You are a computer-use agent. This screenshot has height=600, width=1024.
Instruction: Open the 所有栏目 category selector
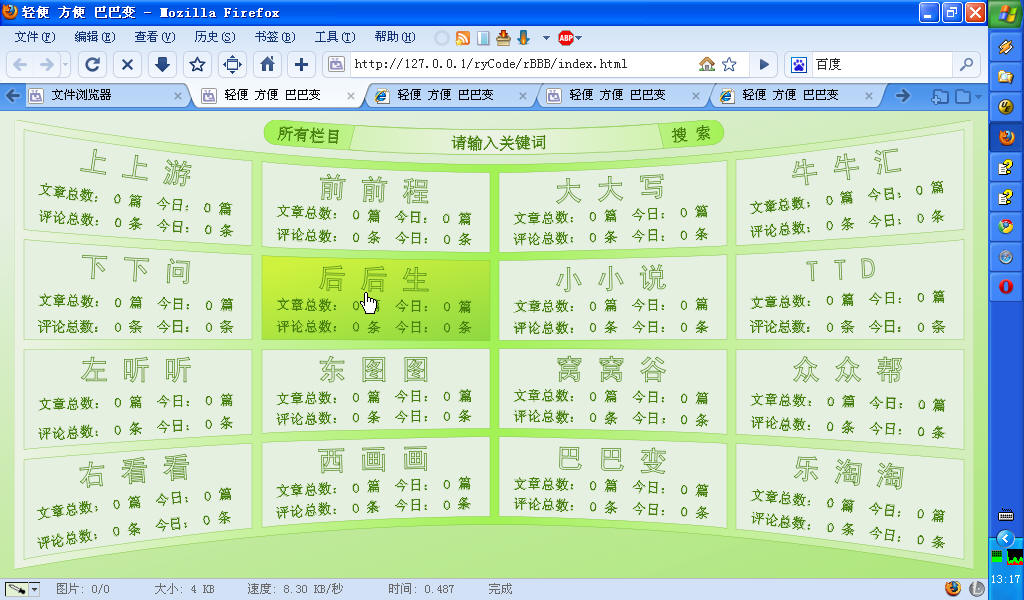click(x=308, y=135)
